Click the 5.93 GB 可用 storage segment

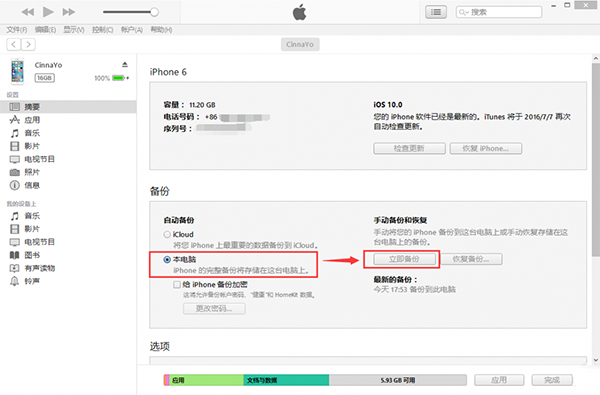tap(398, 380)
